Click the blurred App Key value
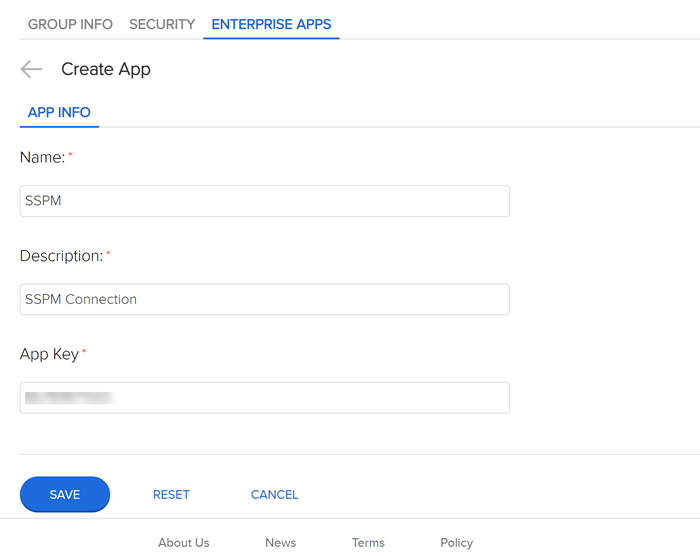Screen dimensions: 700x558 point(68,397)
